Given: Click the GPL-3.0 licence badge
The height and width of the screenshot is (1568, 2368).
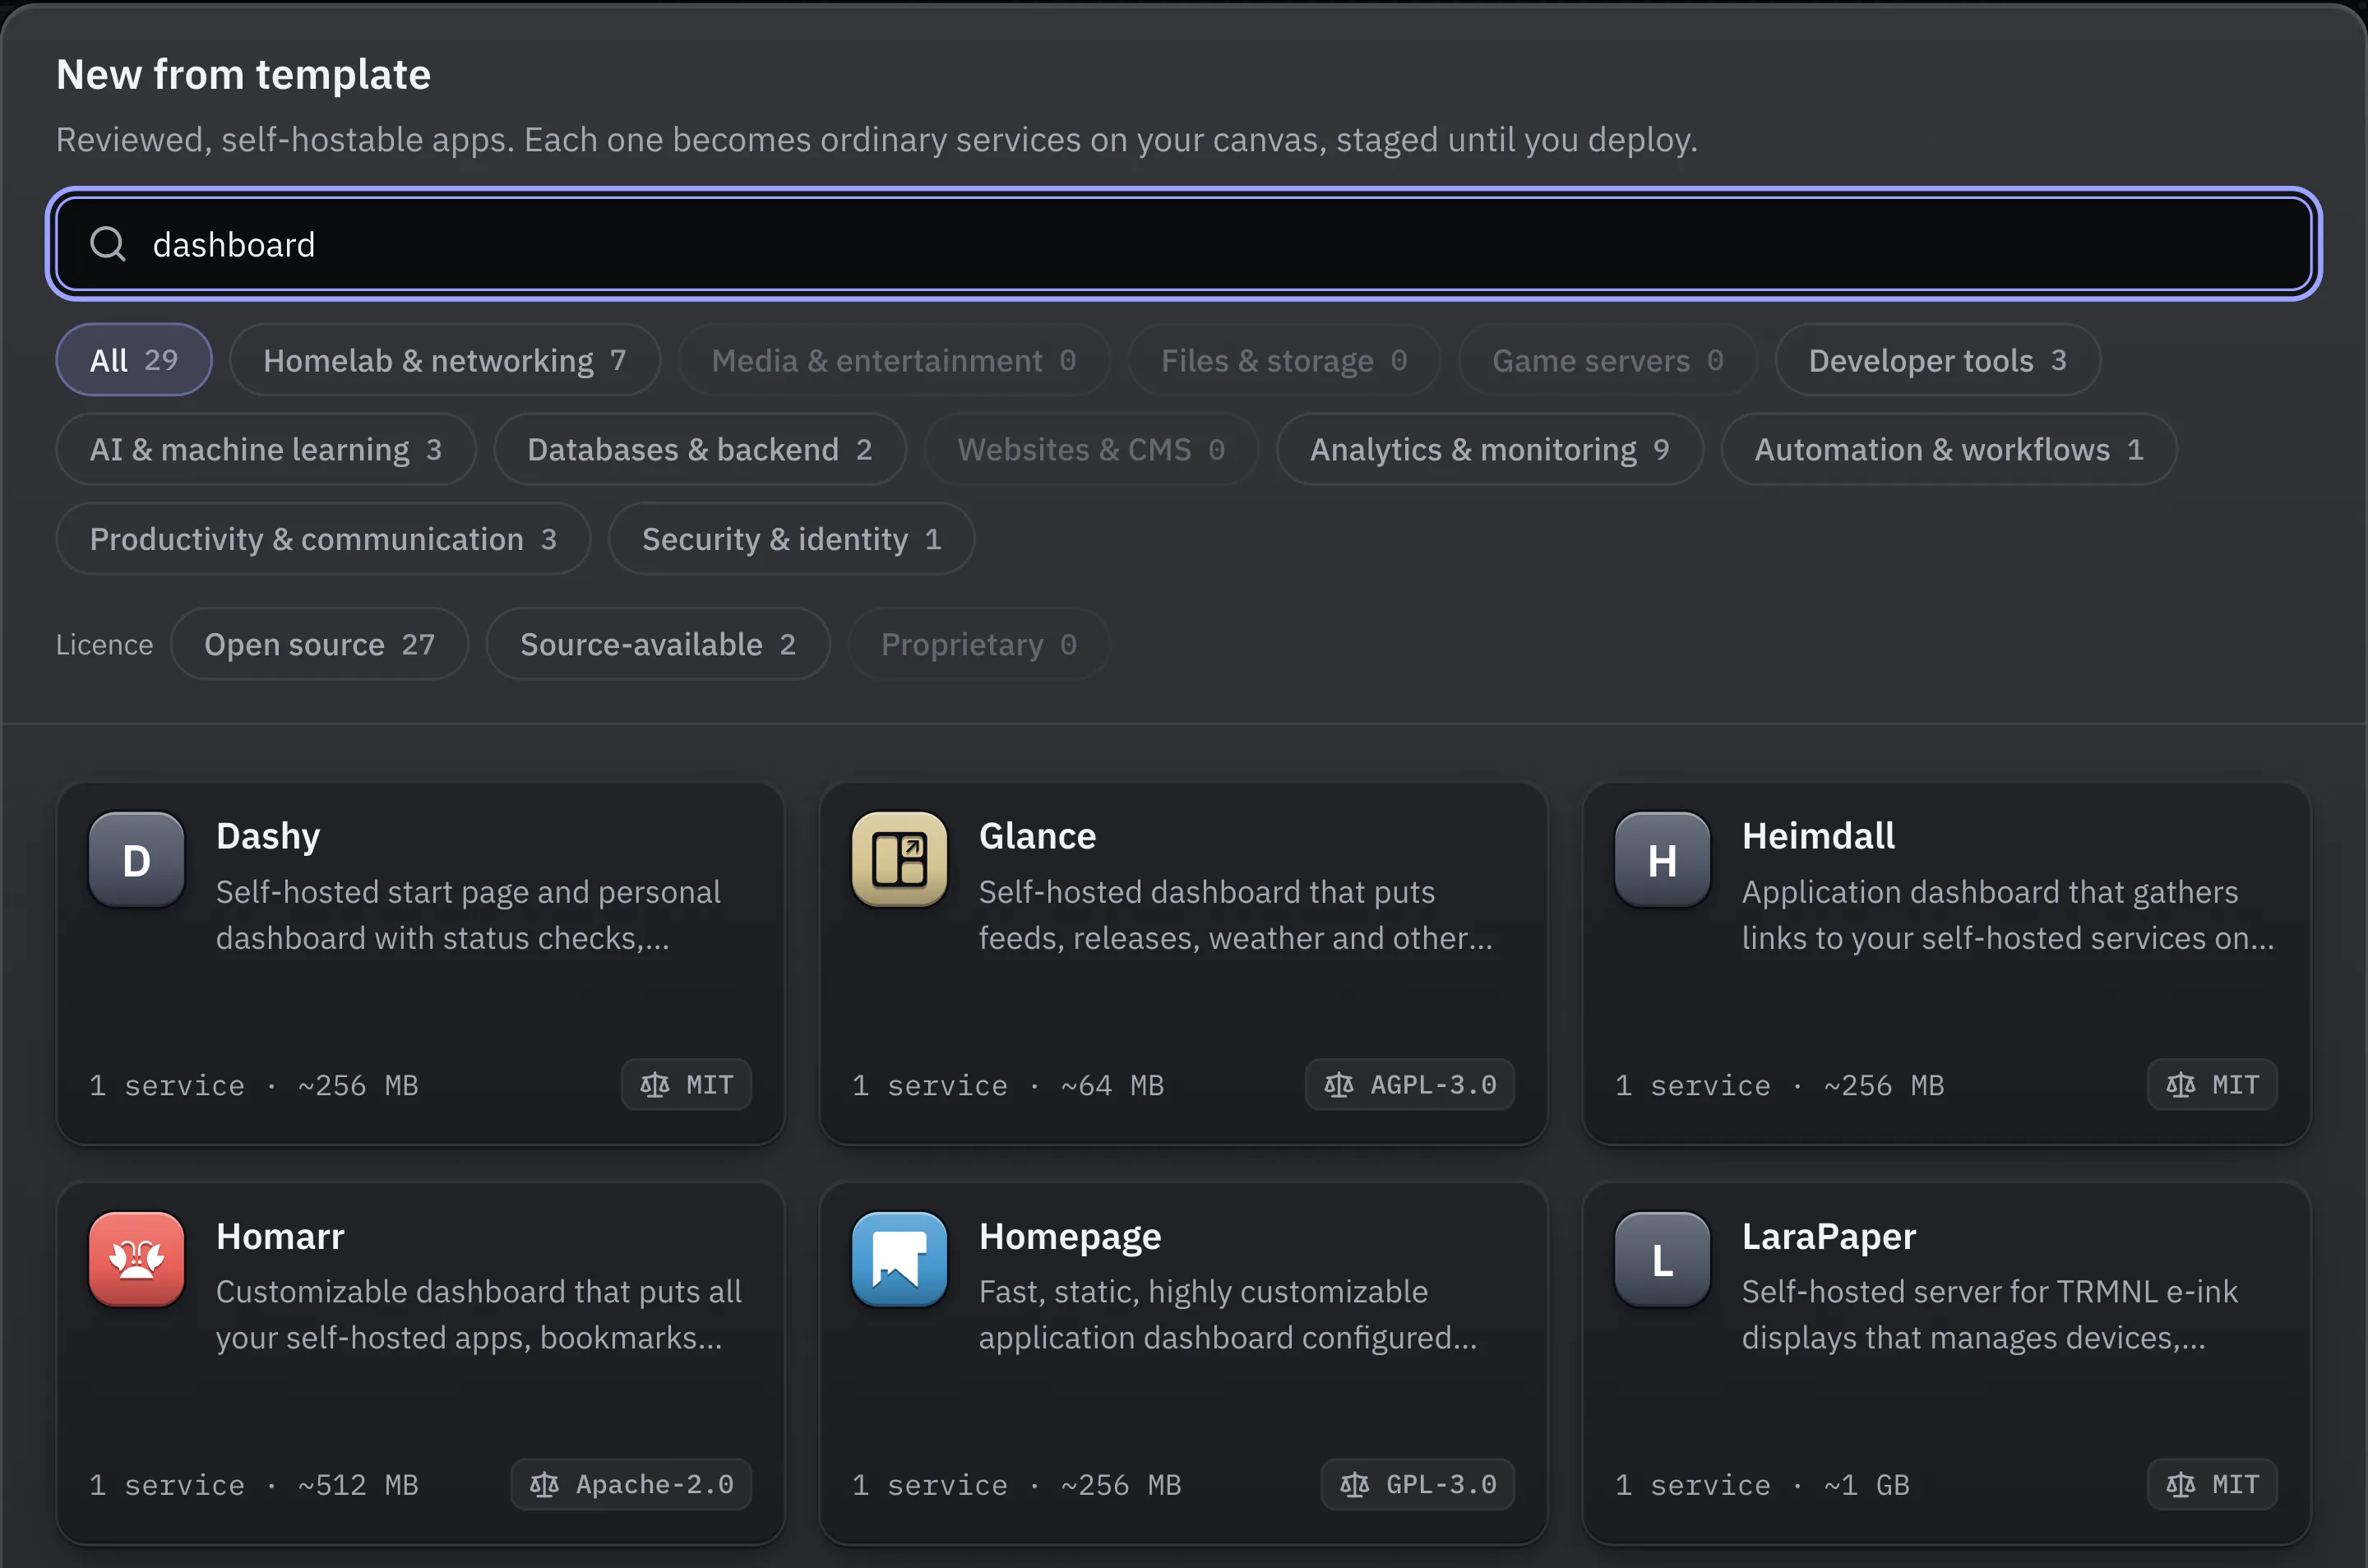Looking at the screenshot, I should pos(1418,1485).
